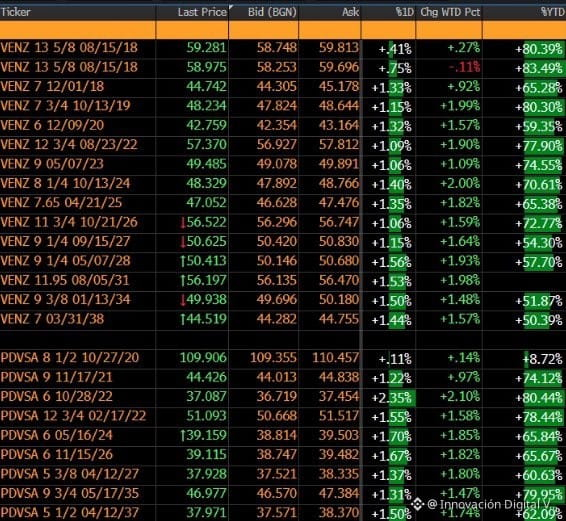566x521 pixels.
Task: Click the orange input cell under Ticker
Action: [78, 30]
